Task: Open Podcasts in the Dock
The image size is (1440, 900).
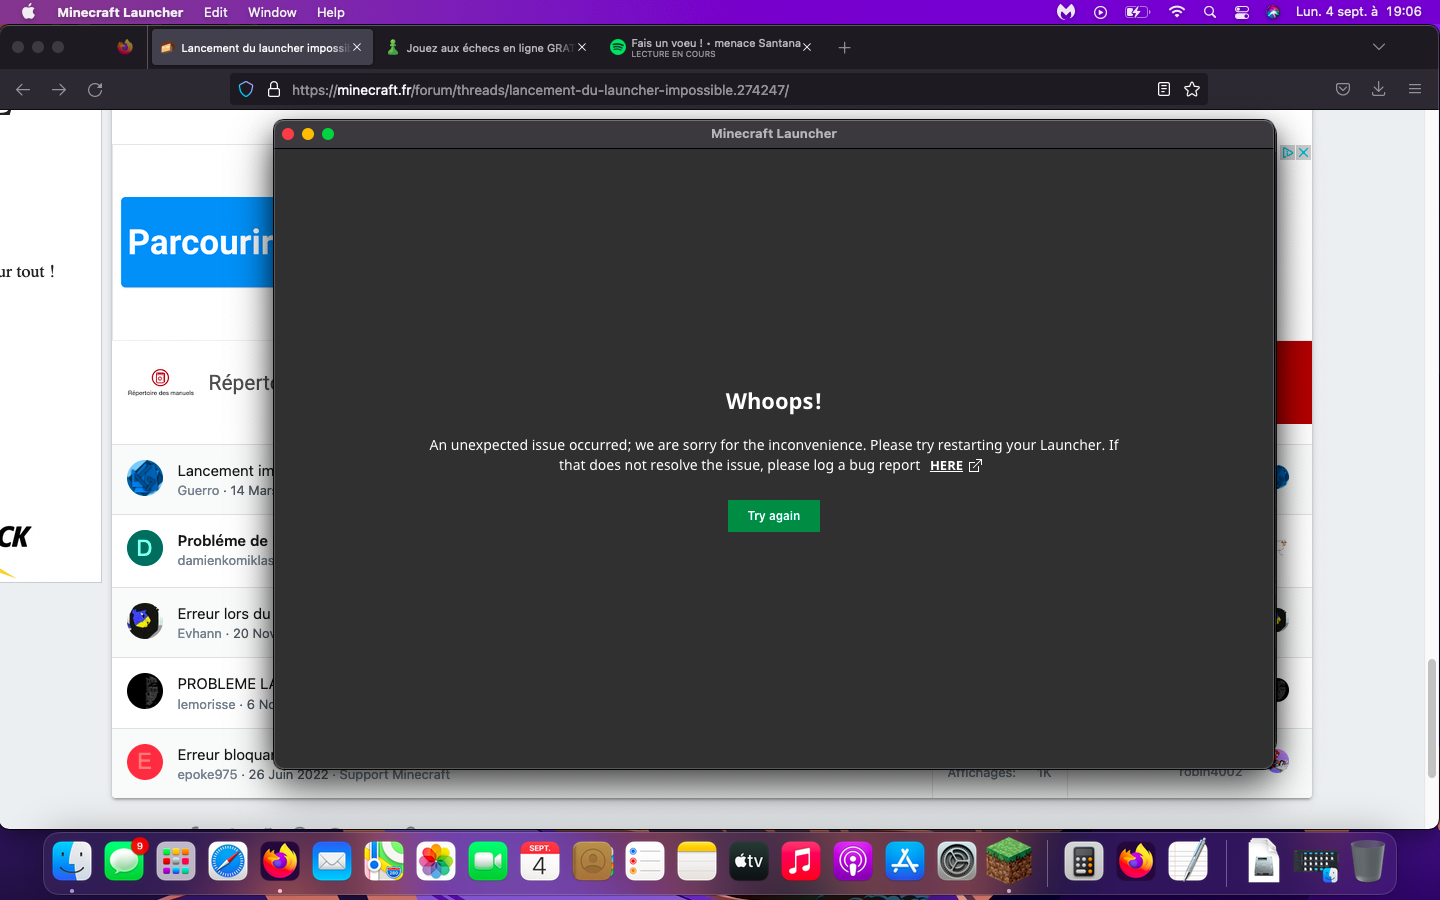Action: click(853, 861)
